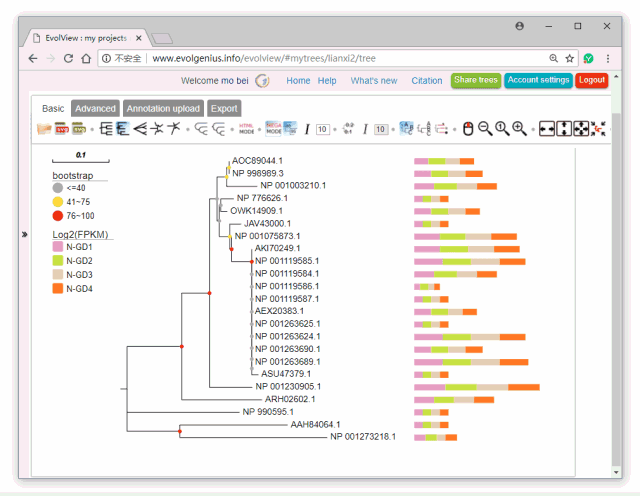Open tree file with the folder icon
The width and height of the screenshot is (640, 496).
(x=44, y=129)
